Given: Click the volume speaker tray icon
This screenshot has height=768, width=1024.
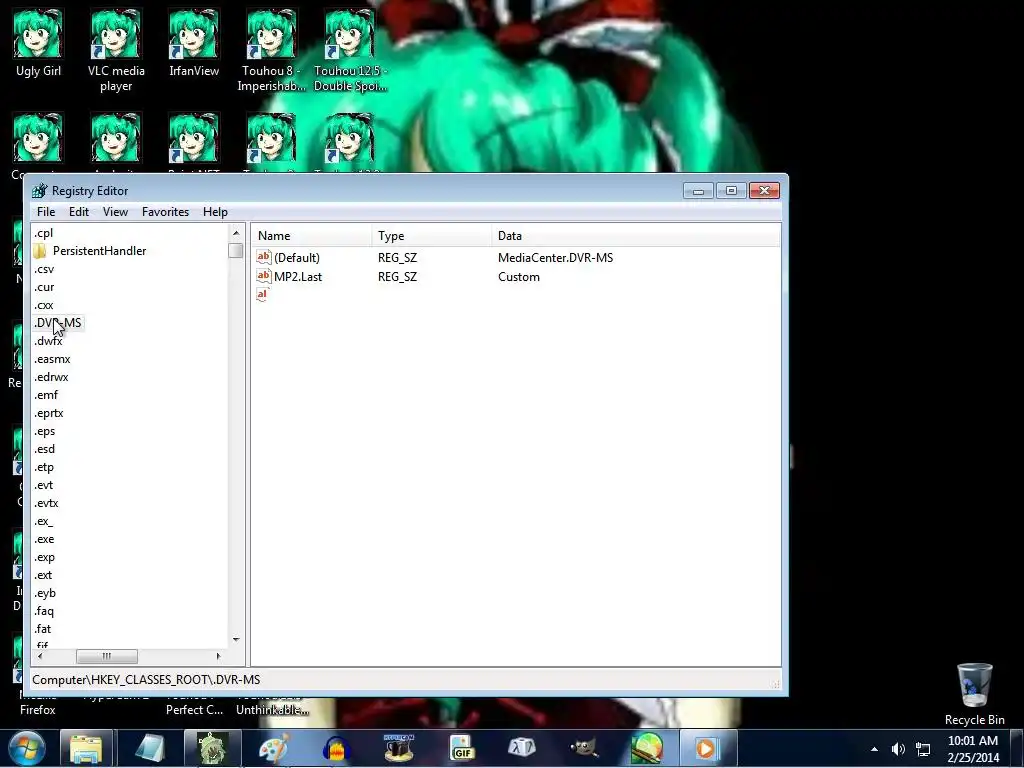Looking at the screenshot, I should 898,749.
